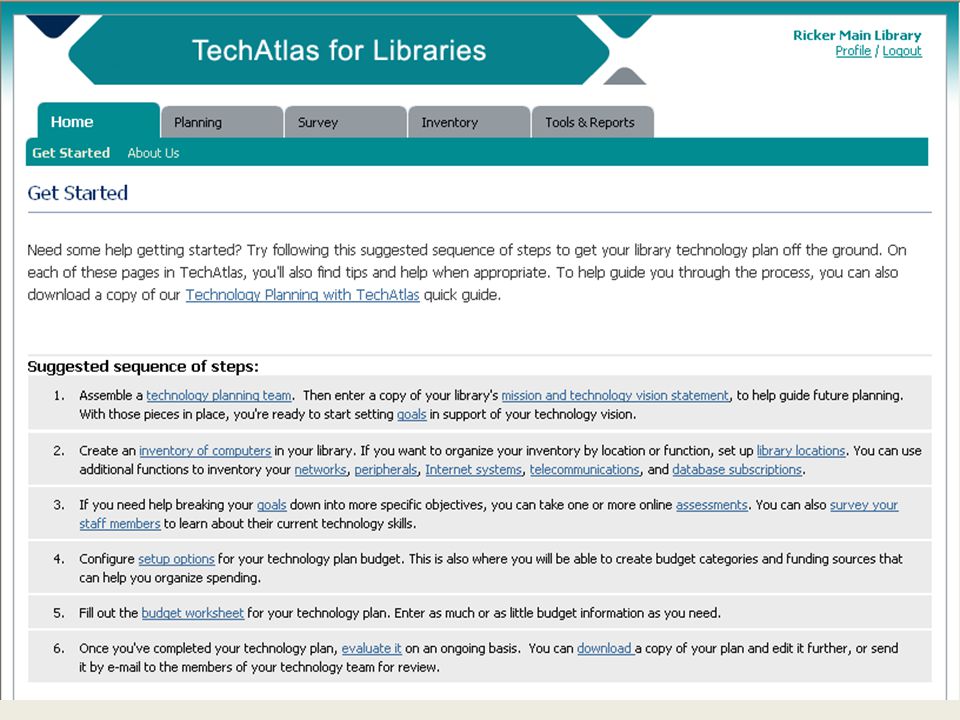This screenshot has height=720, width=960.
Task: Open the About Us sub-menu item
Action: [x=153, y=153]
